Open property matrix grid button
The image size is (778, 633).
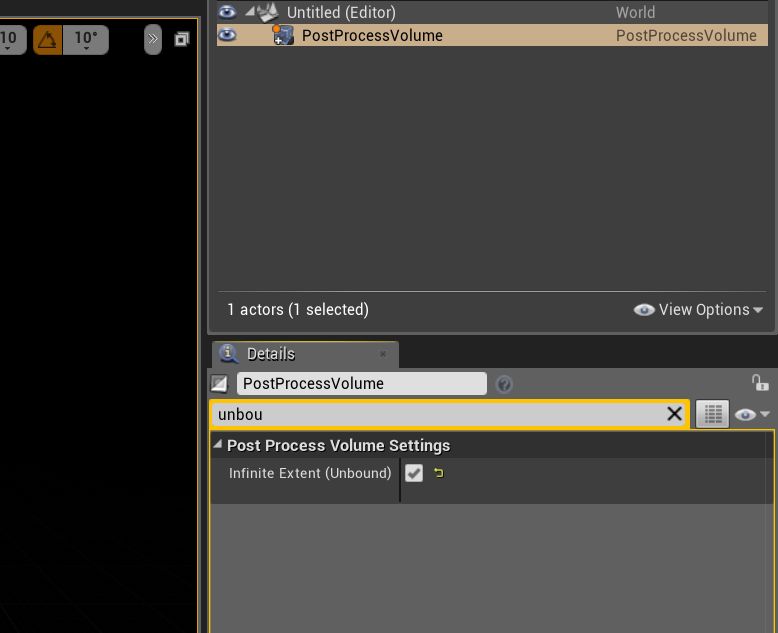tap(713, 414)
